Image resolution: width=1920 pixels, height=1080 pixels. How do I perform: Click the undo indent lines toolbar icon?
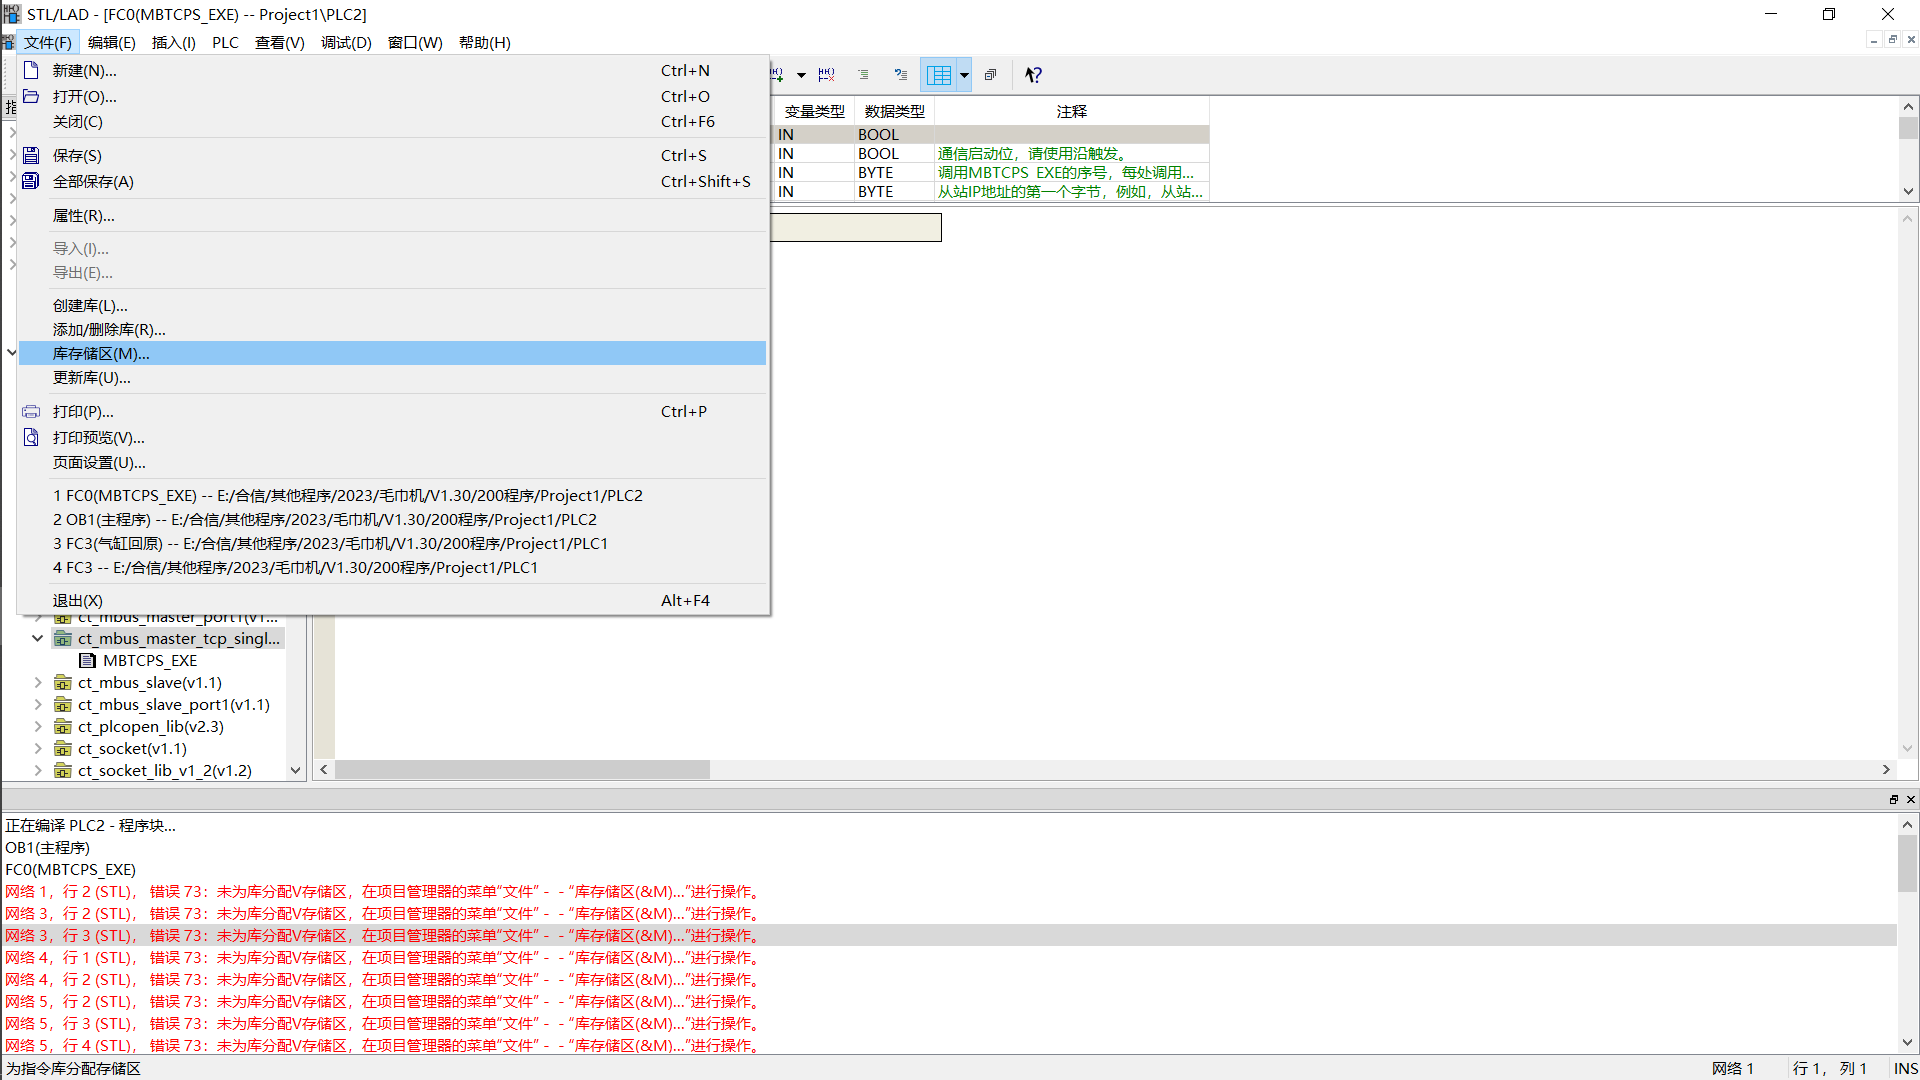(901, 75)
